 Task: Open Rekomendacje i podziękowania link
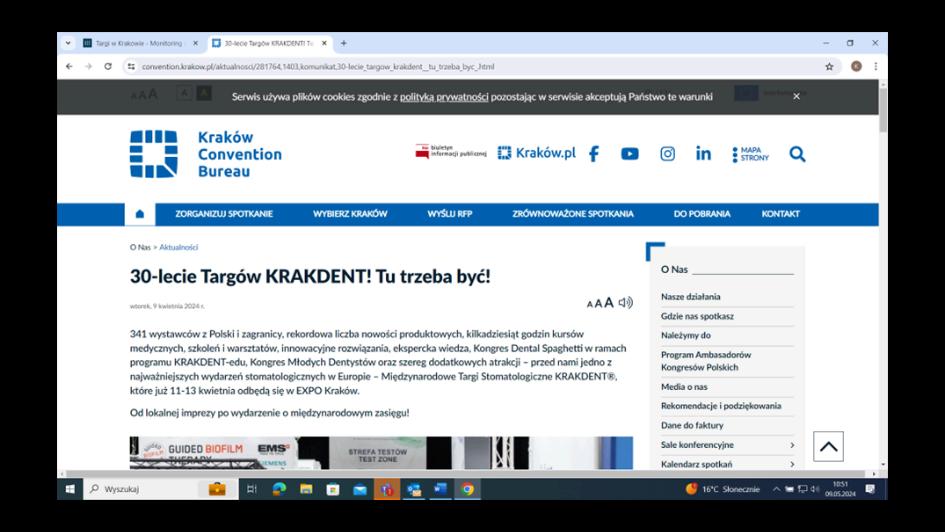click(721, 406)
